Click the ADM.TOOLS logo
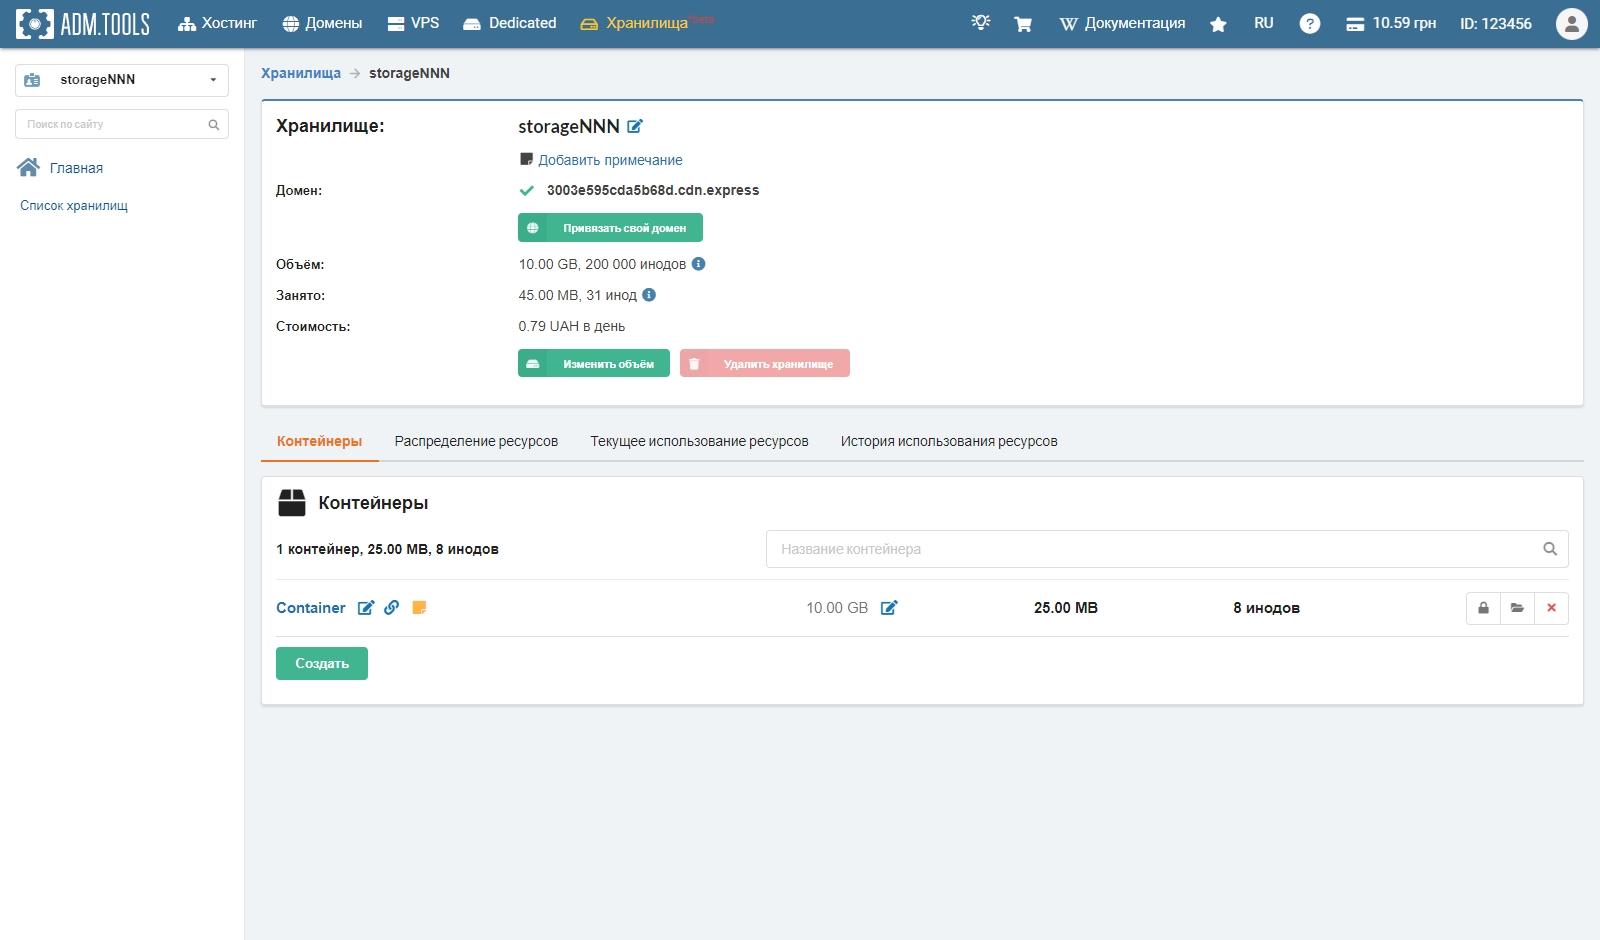The image size is (1600, 940). [83, 23]
